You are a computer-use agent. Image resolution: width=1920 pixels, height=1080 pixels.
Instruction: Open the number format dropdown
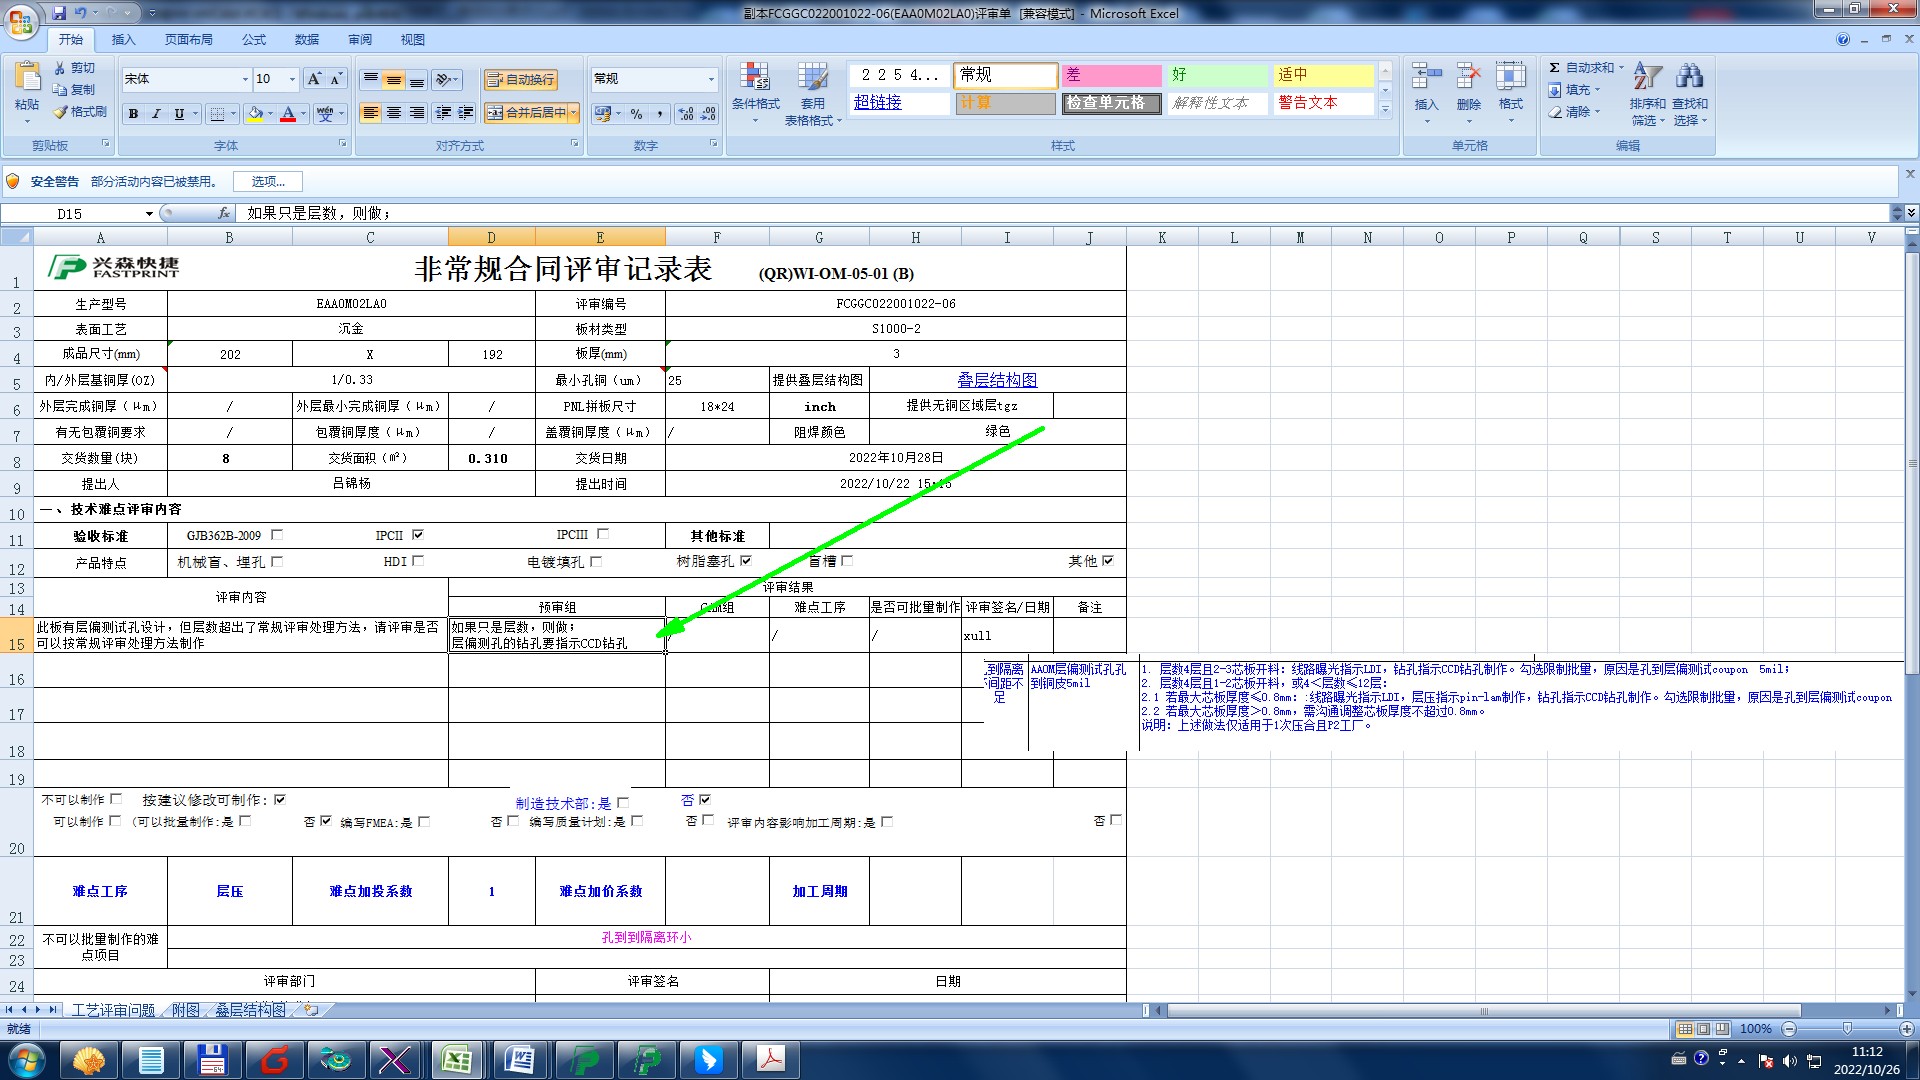711,79
